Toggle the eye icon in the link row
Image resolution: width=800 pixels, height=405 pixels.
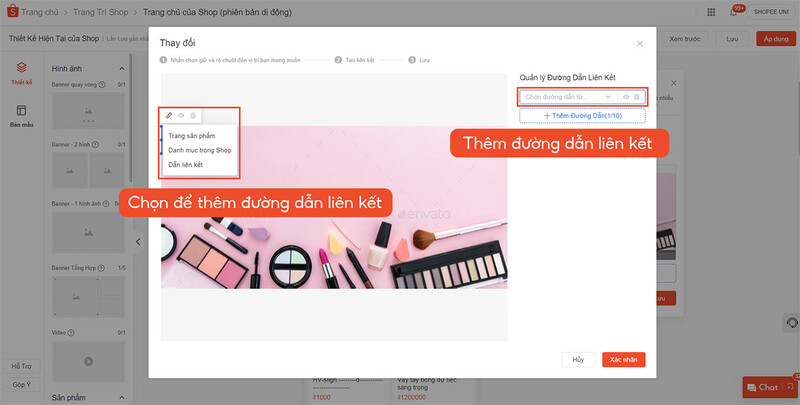[x=625, y=97]
